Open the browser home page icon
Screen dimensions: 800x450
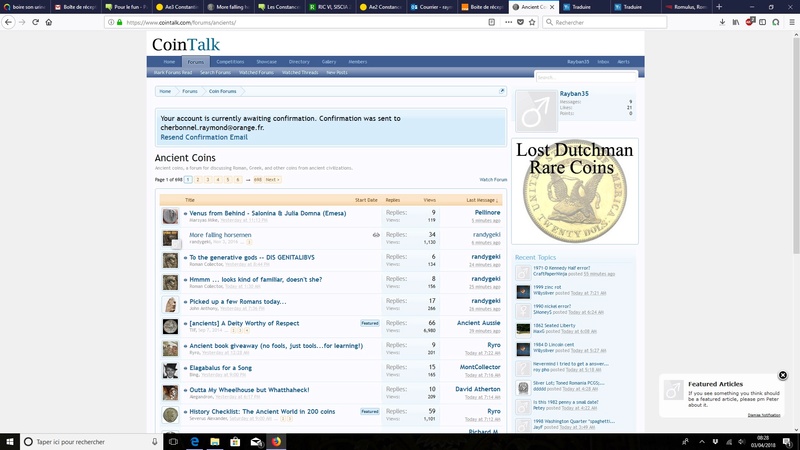pos(49,22)
